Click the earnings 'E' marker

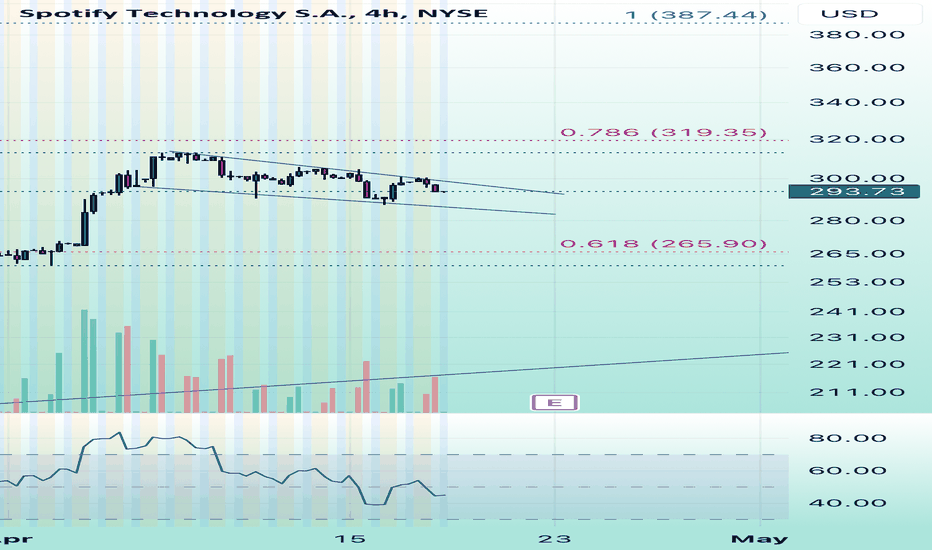click(x=554, y=403)
